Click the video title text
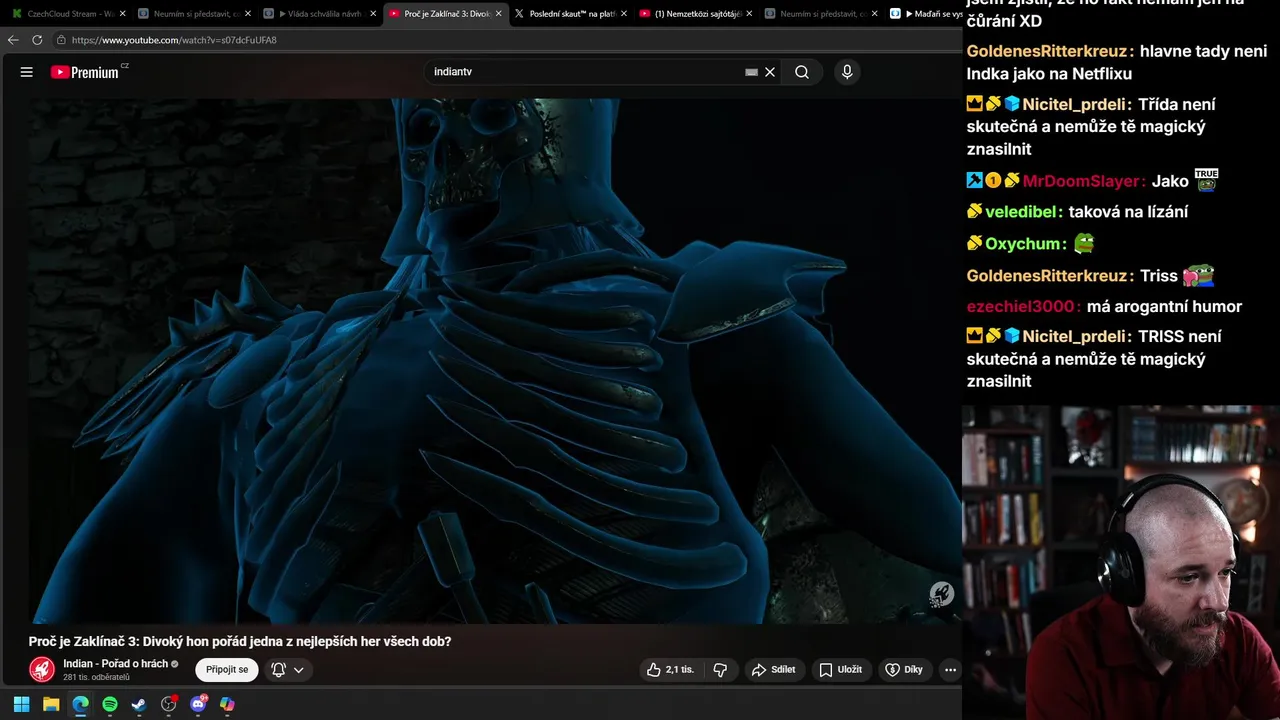 click(x=240, y=641)
